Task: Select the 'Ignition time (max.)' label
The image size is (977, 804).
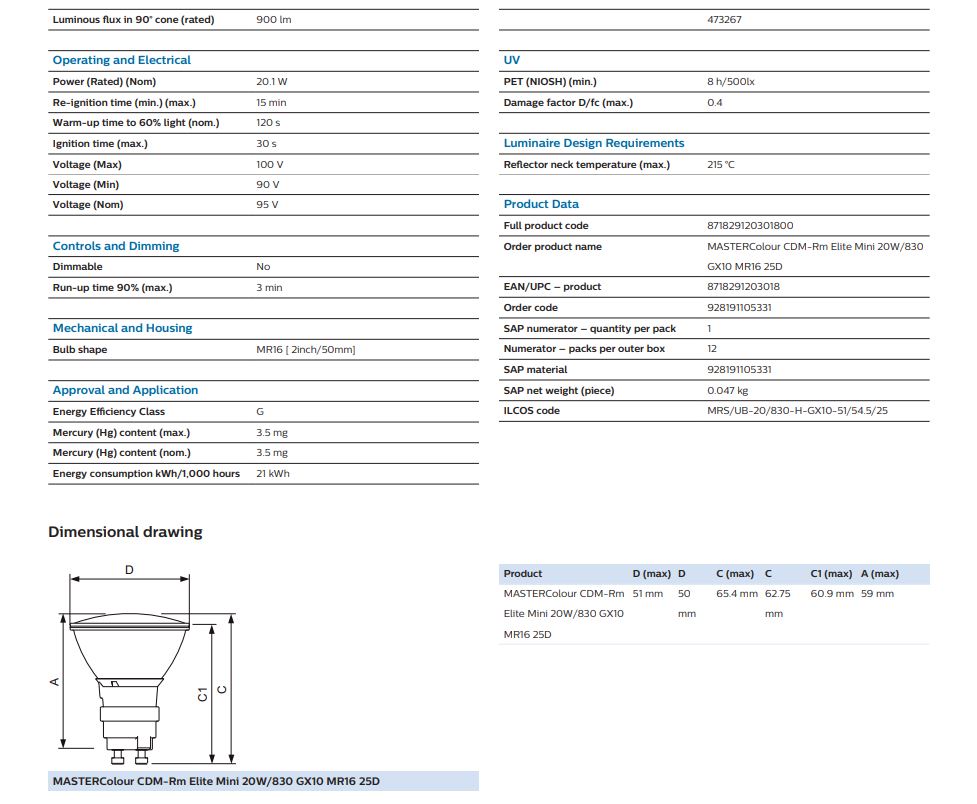Action: coord(100,144)
